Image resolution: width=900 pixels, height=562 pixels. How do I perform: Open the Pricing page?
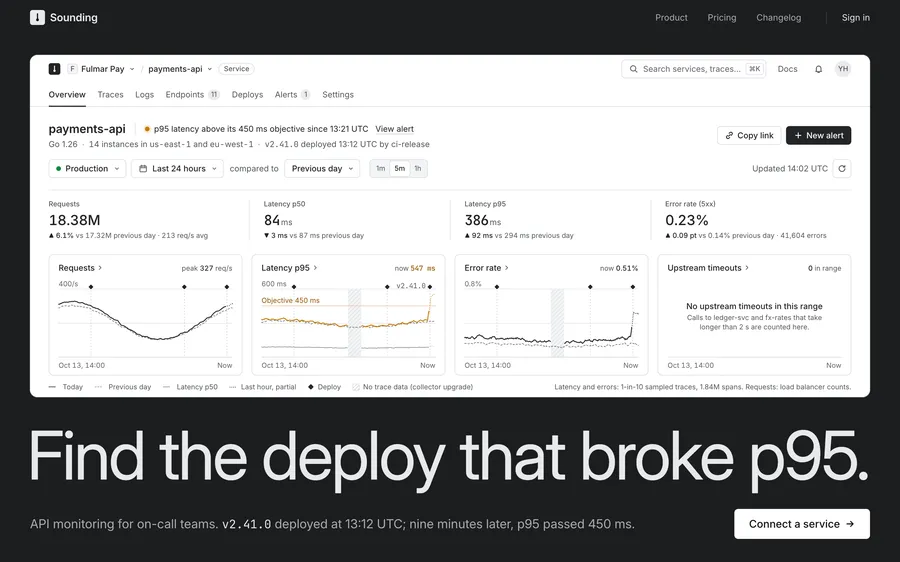click(x=721, y=17)
